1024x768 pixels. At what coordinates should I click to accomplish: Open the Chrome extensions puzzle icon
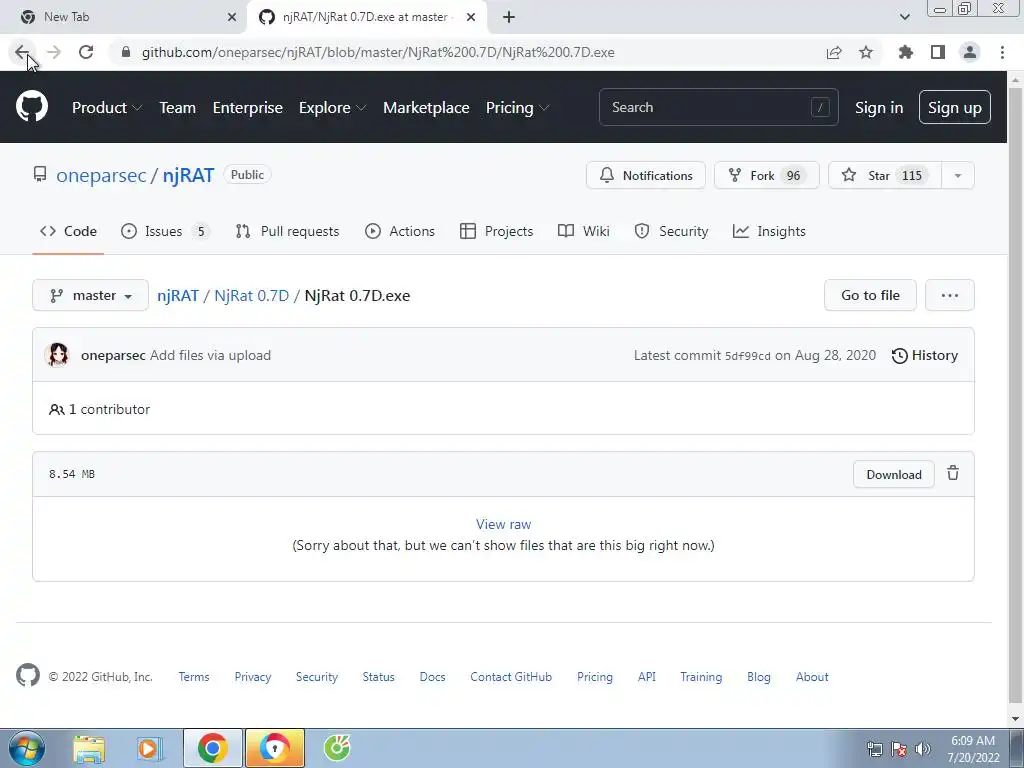pyautogui.click(x=906, y=52)
